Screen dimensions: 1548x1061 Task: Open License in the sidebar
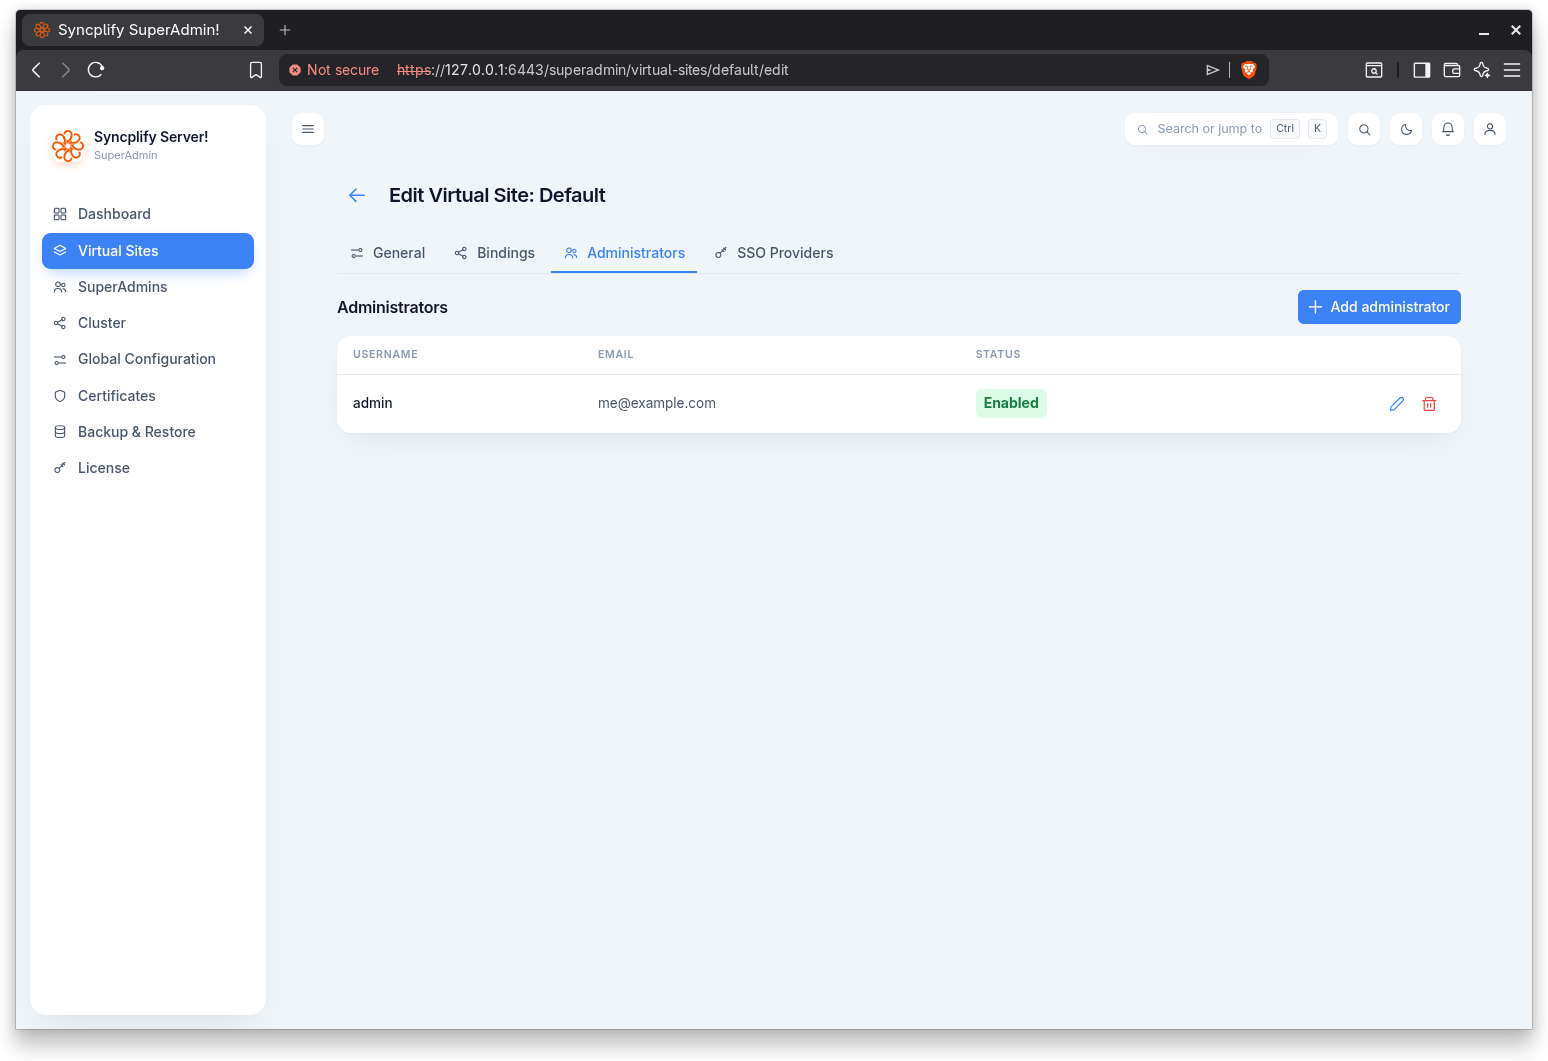tap(148, 468)
